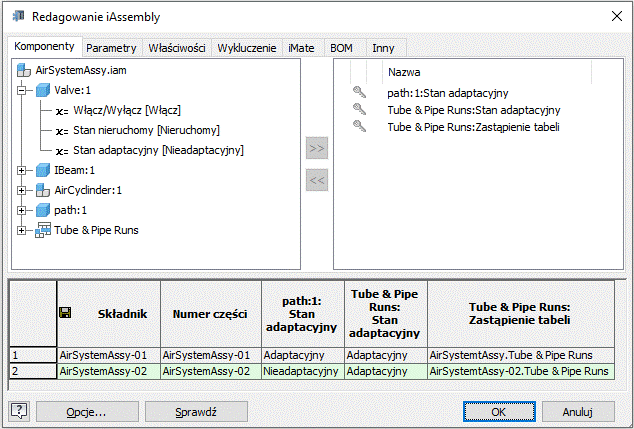Click Tube & Pipe Runs: Zastąpienie tabeli header
The height and width of the screenshot is (429, 634).
point(521,314)
